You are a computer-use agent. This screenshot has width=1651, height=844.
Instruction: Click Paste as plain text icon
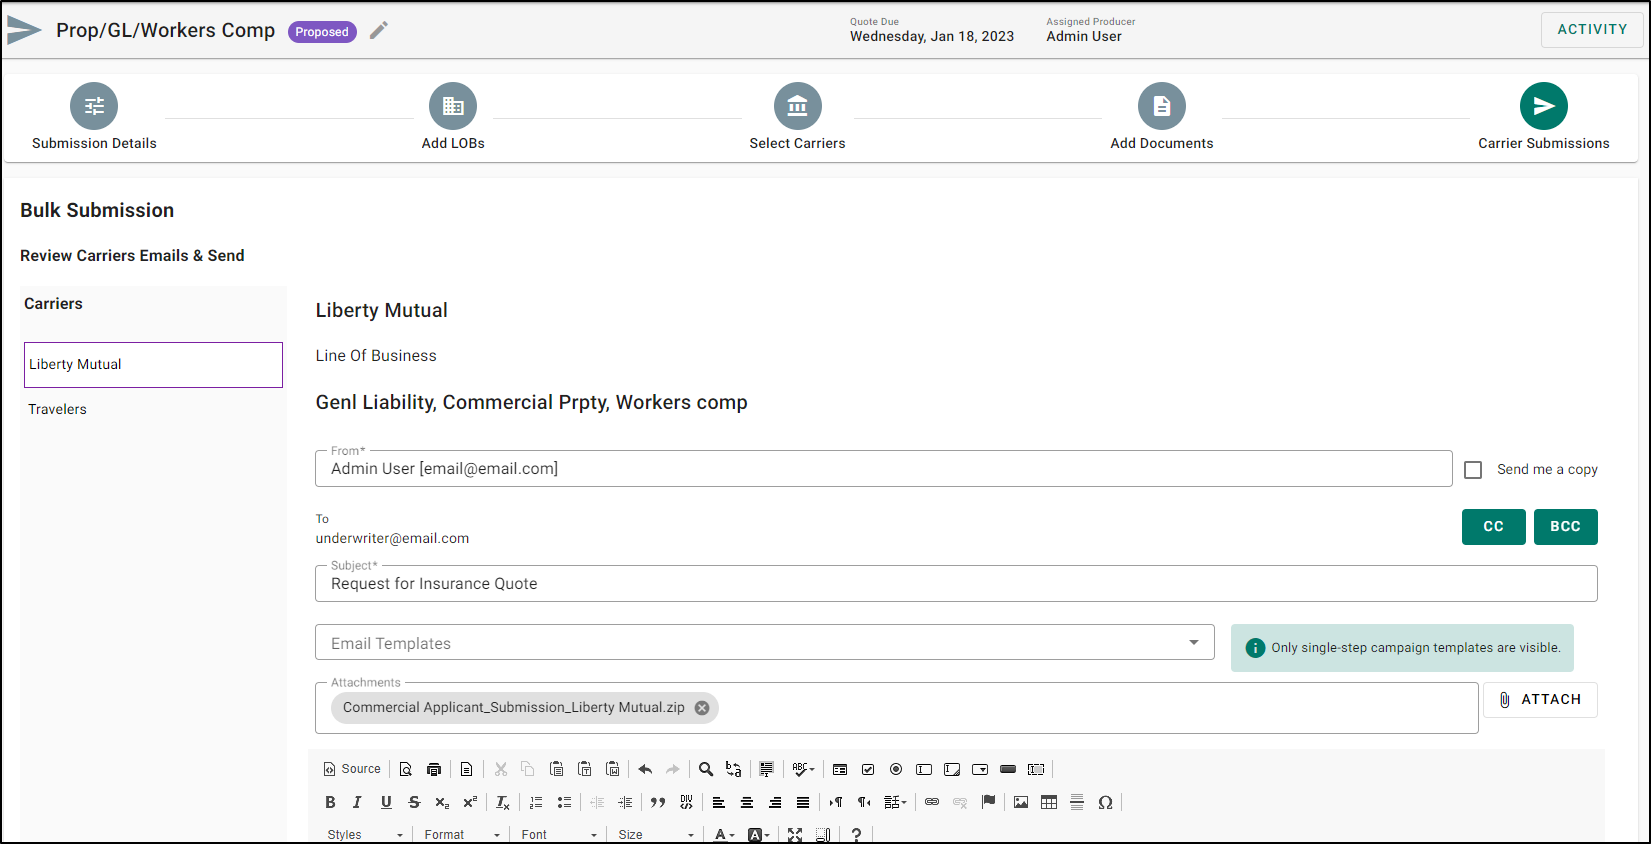(585, 769)
